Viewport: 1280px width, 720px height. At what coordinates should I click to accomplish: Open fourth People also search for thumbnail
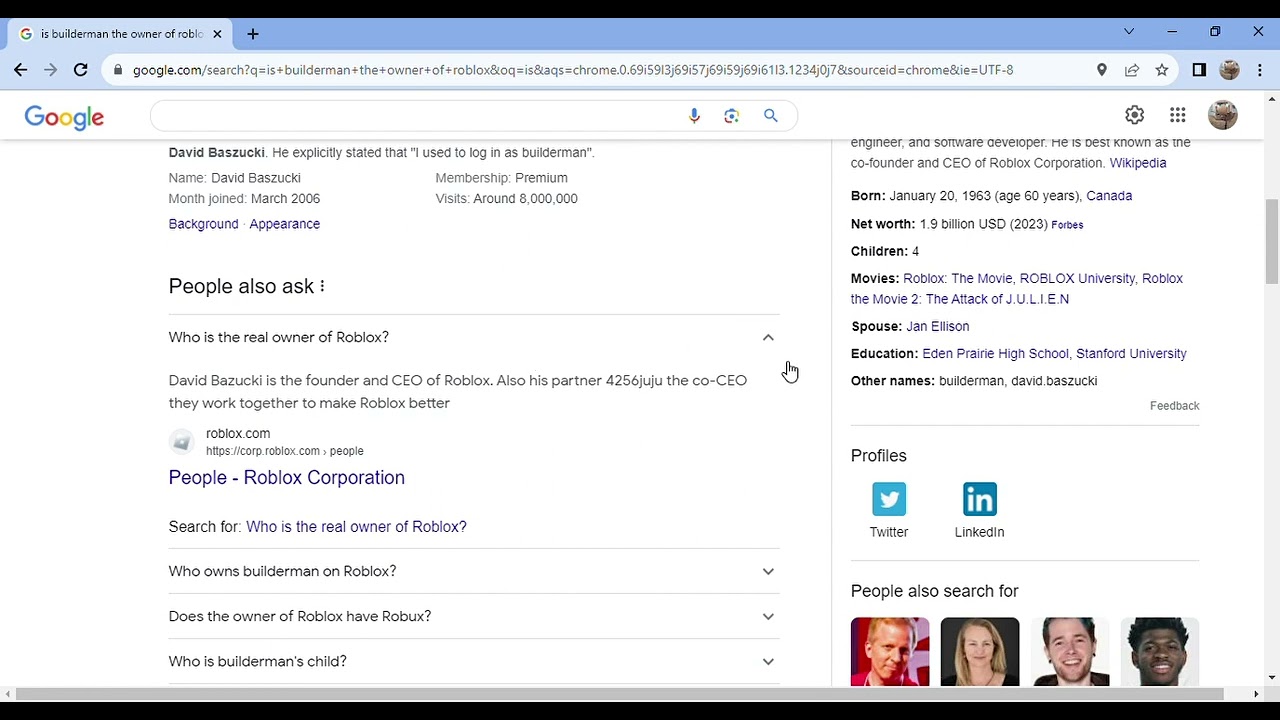tap(1160, 652)
